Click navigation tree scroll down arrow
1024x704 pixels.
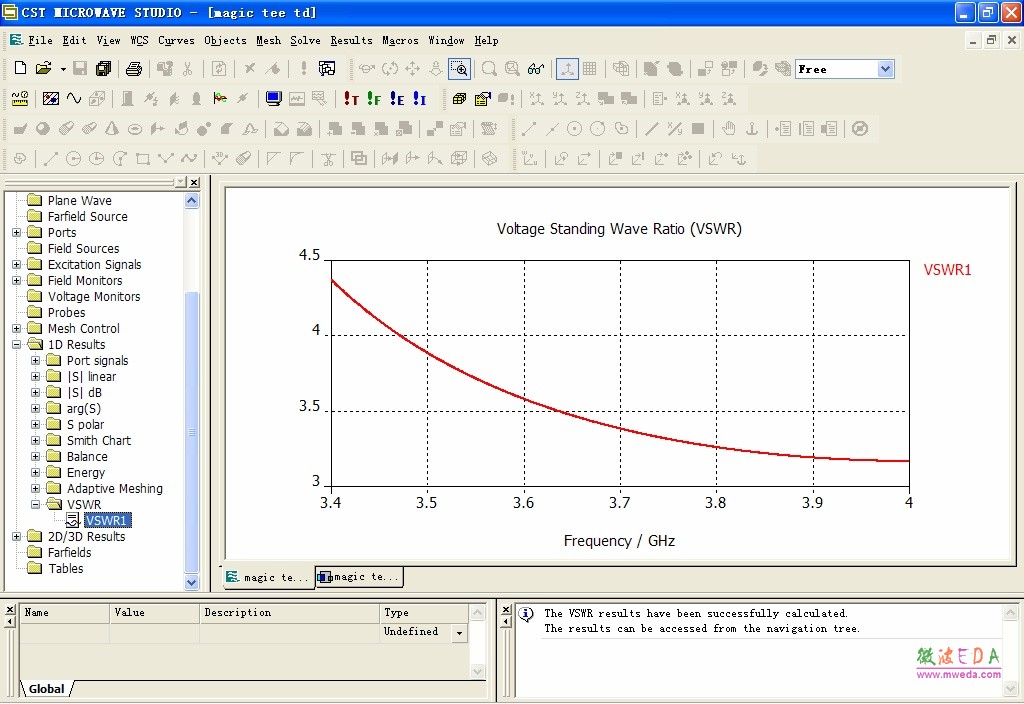coord(191,582)
